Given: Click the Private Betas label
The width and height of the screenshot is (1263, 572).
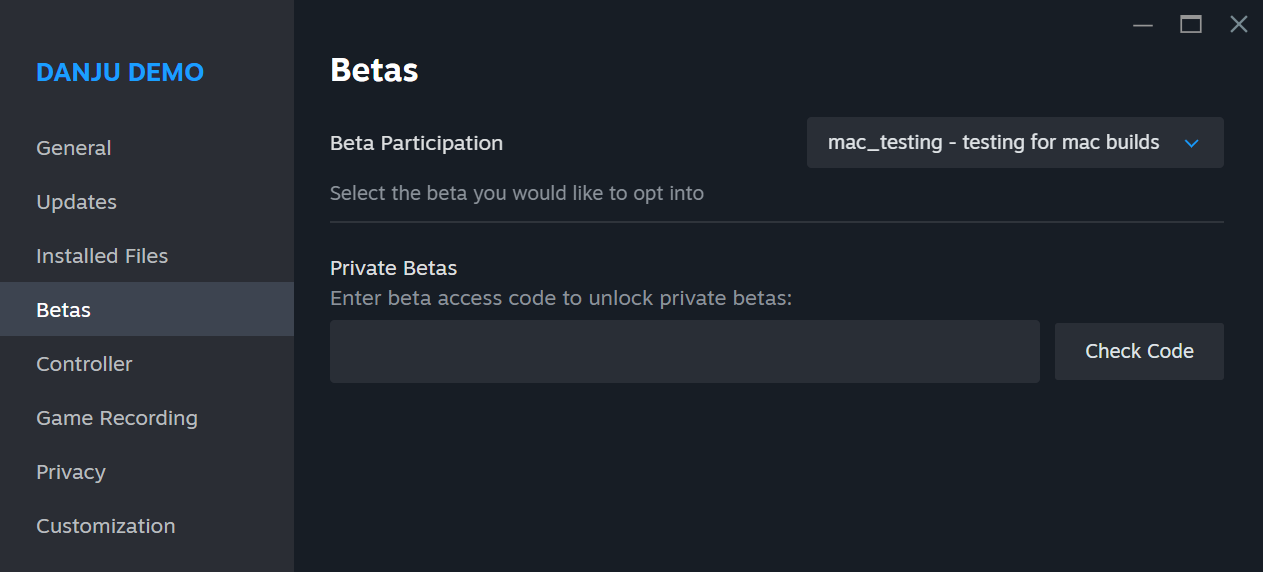Looking at the screenshot, I should point(393,268).
